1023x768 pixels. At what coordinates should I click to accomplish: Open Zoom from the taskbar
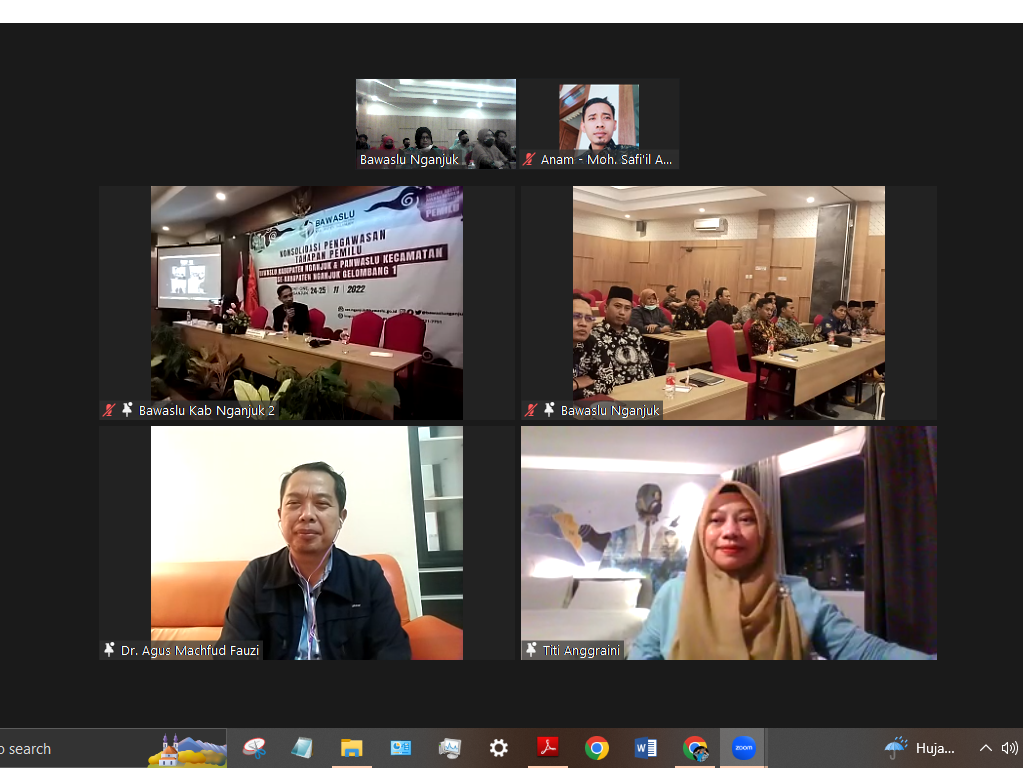[743, 748]
